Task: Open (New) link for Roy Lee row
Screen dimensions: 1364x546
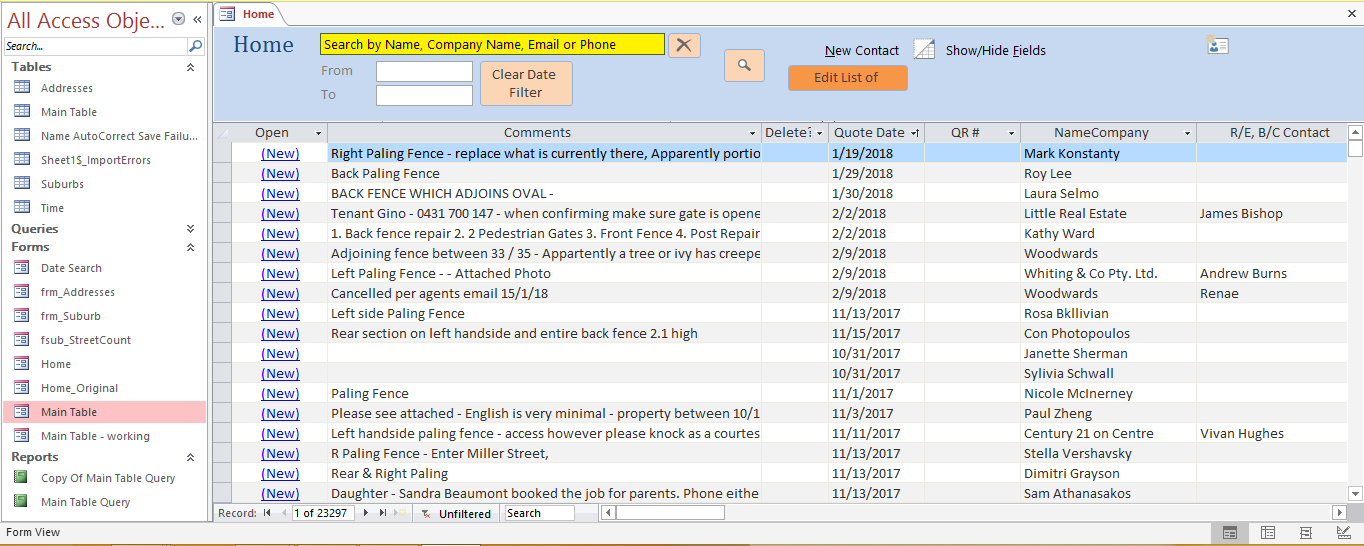Action: [280, 173]
